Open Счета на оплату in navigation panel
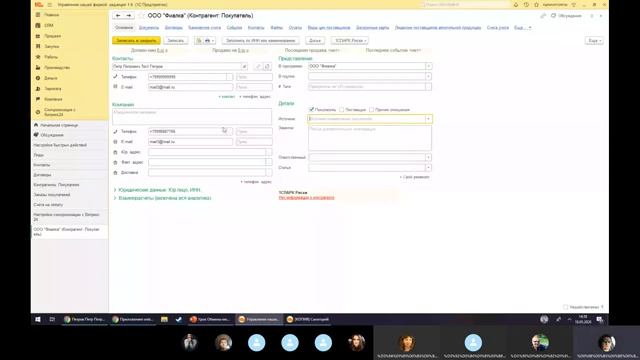Image resolution: width=640 pixels, height=360 pixels. click(48, 204)
